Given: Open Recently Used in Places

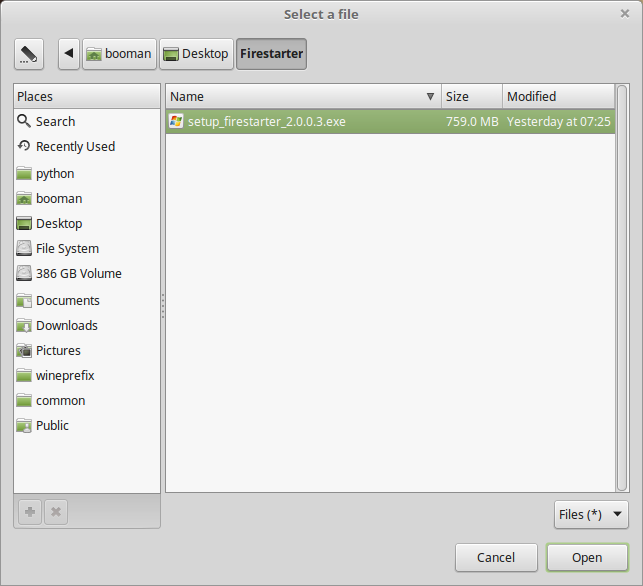Looking at the screenshot, I should pos(87,146).
